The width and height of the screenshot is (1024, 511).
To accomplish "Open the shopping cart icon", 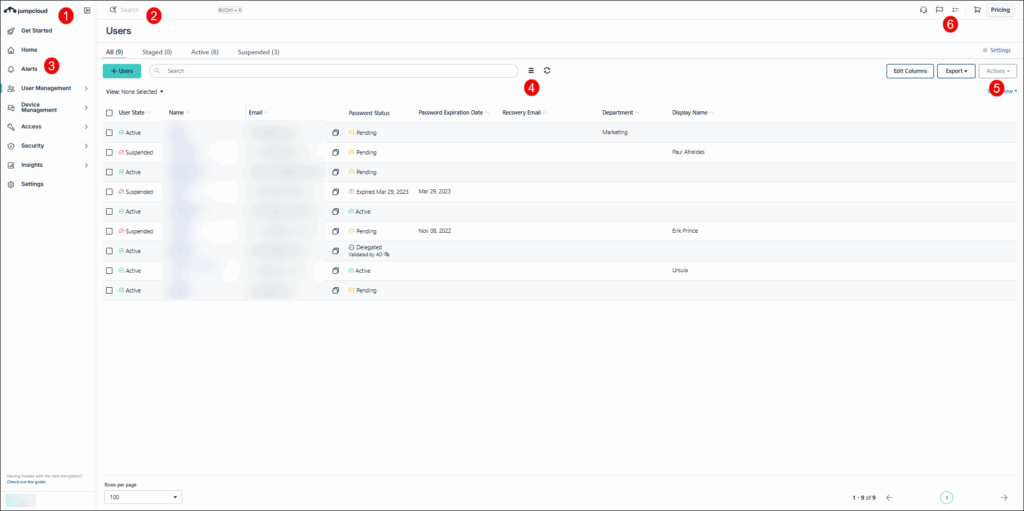I will click(977, 10).
